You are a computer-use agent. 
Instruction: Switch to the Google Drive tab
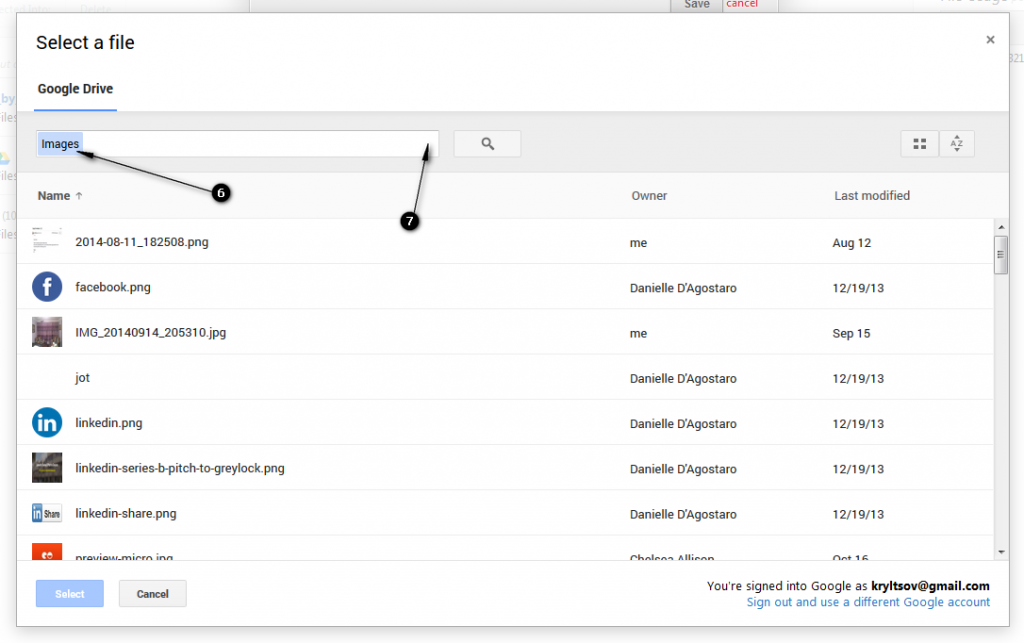tap(74, 88)
